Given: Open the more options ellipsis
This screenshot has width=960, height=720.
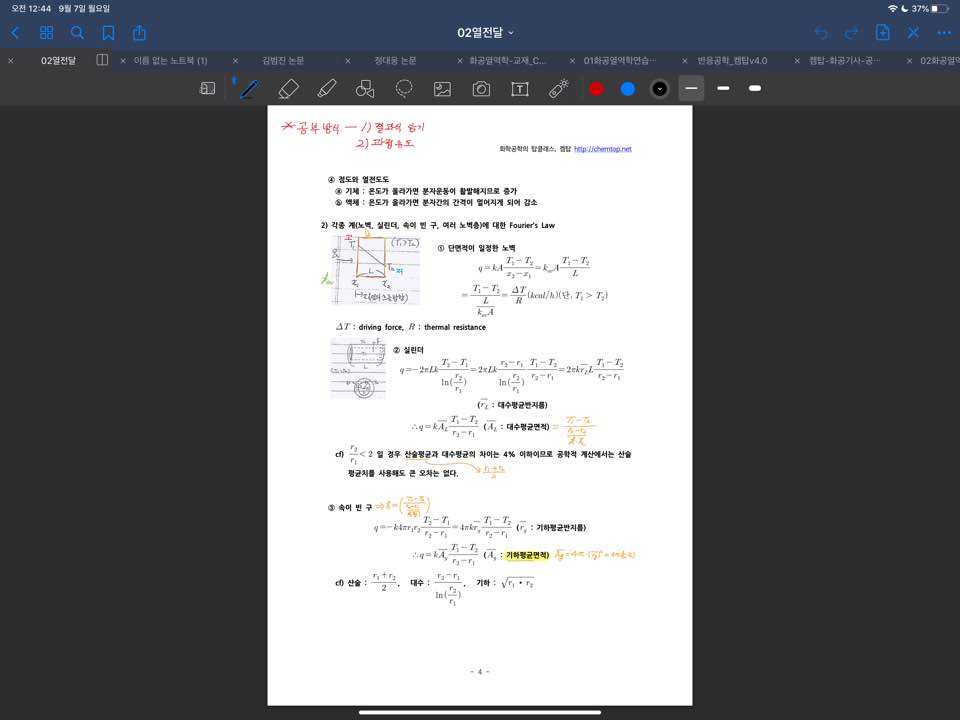Looking at the screenshot, I should pos(944,32).
